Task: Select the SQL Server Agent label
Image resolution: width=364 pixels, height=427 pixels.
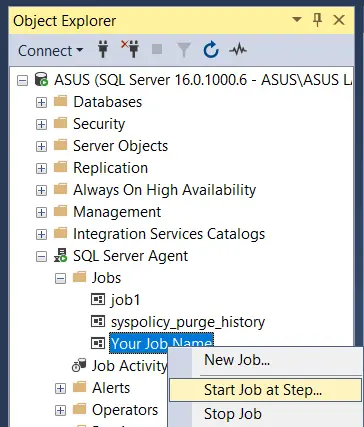Action: pos(130,256)
